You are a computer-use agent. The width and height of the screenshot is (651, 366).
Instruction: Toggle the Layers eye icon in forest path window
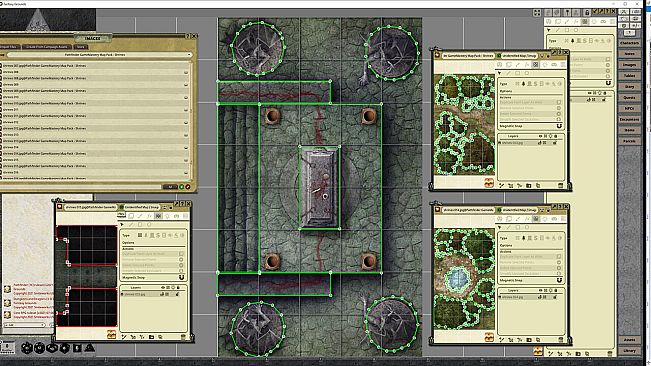click(x=540, y=136)
